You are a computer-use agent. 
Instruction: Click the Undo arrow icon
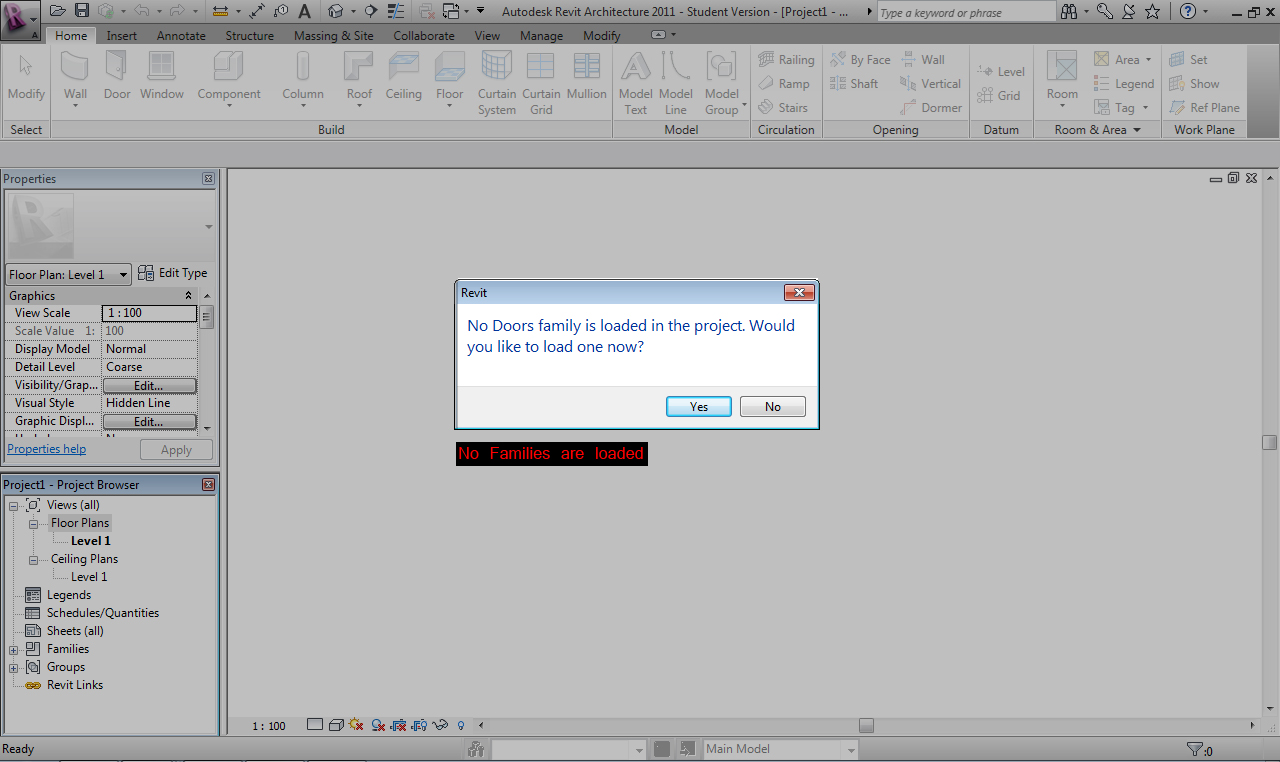coord(142,11)
